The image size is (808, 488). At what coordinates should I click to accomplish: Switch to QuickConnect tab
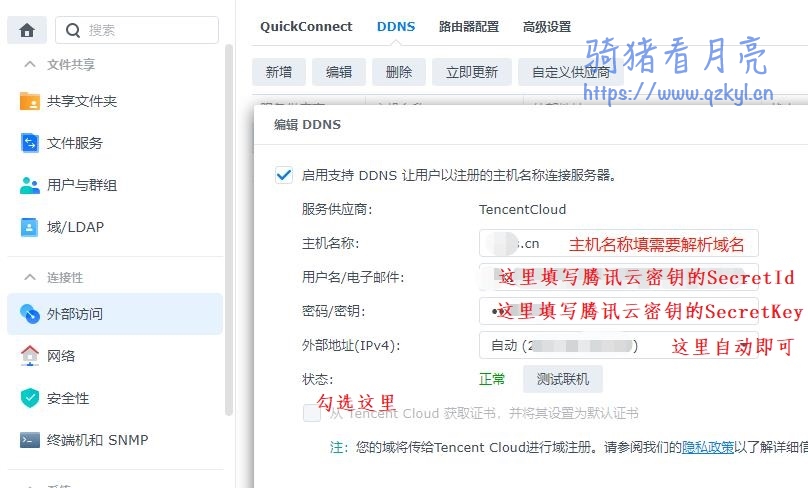[x=306, y=27]
